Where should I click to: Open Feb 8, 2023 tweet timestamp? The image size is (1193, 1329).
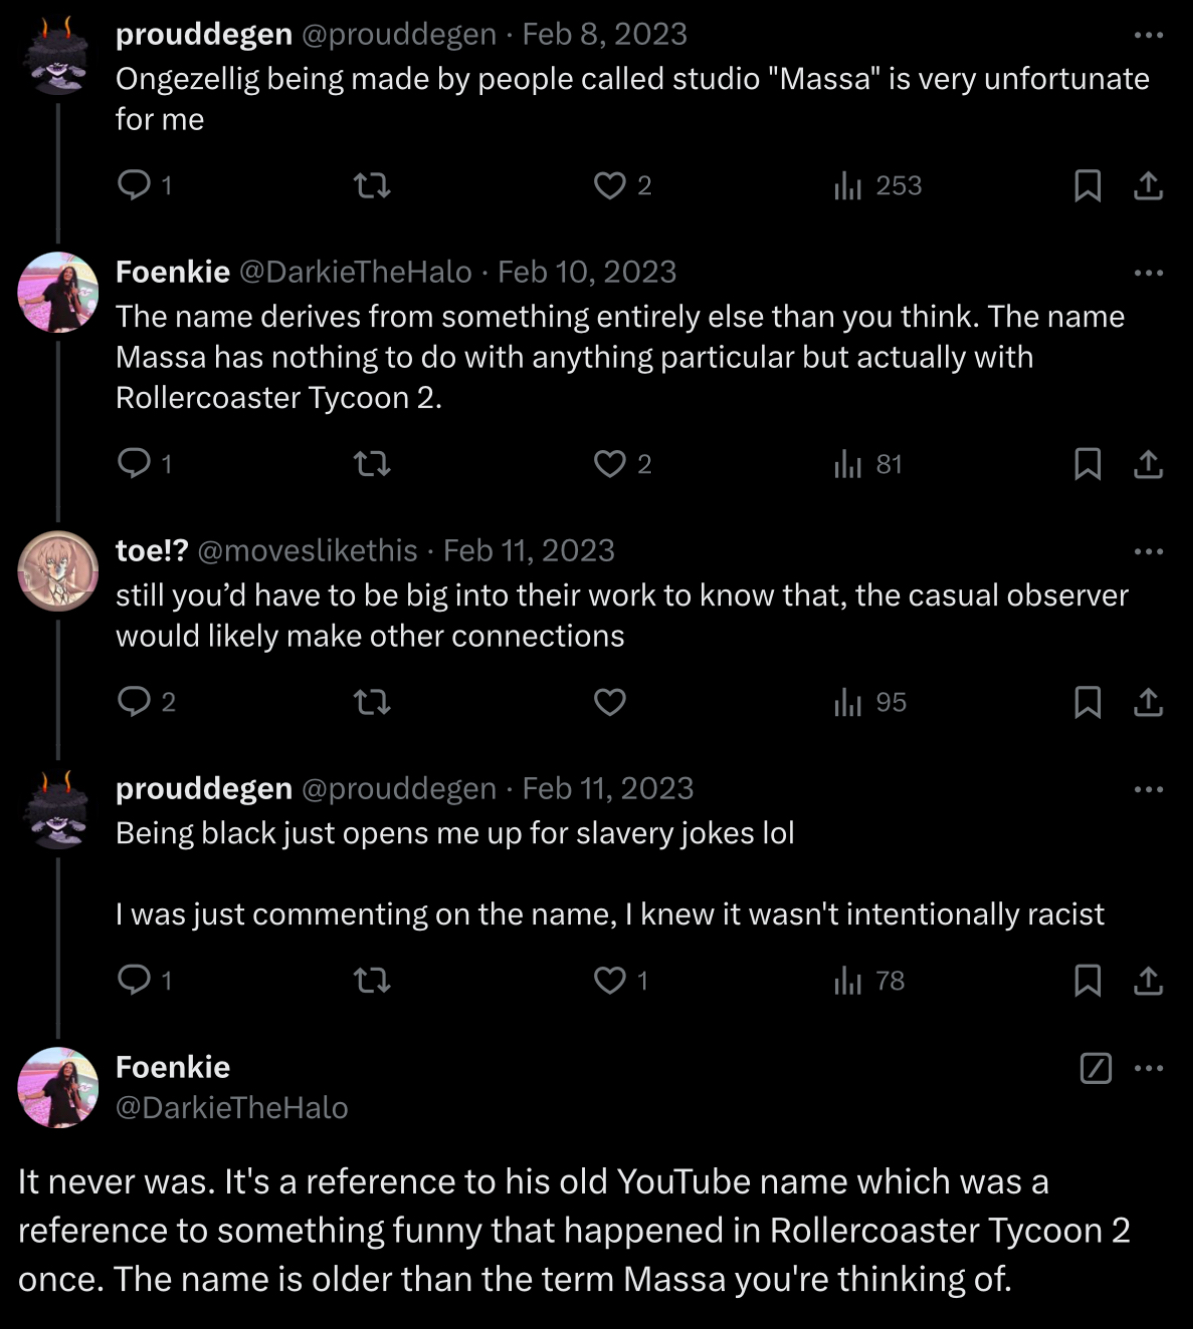tap(605, 35)
